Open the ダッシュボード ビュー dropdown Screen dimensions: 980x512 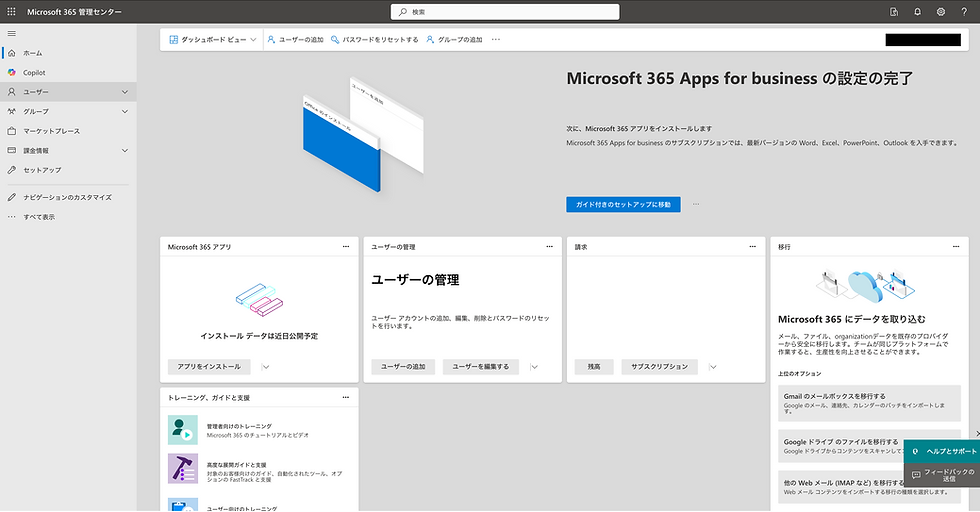coord(212,39)
